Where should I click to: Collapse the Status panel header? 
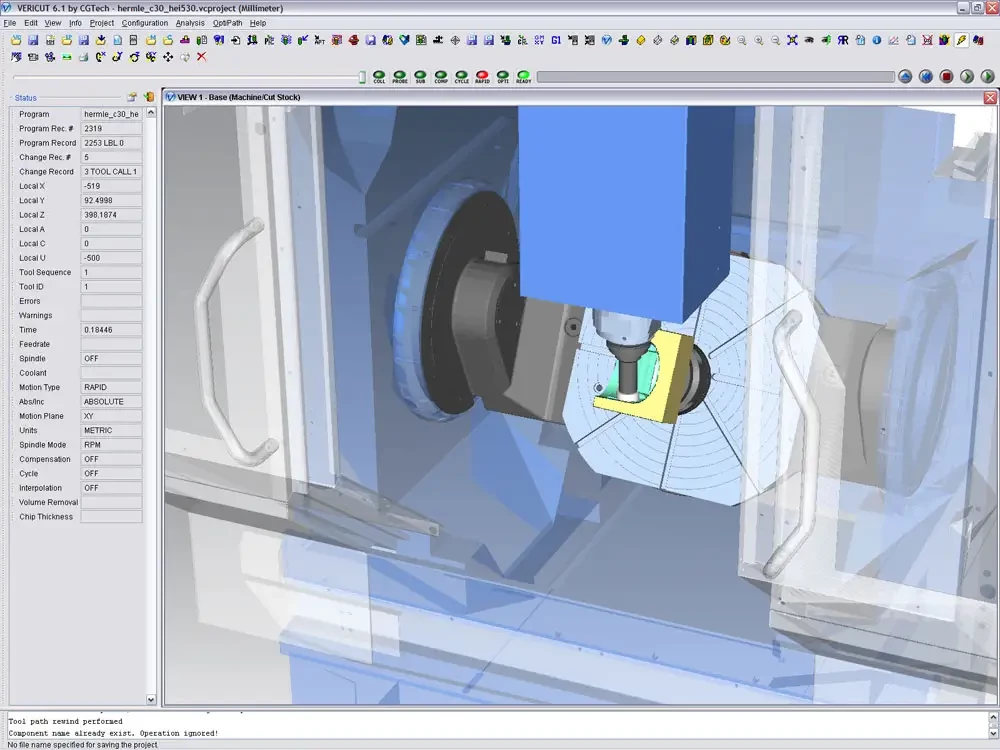tap(11, 98)
